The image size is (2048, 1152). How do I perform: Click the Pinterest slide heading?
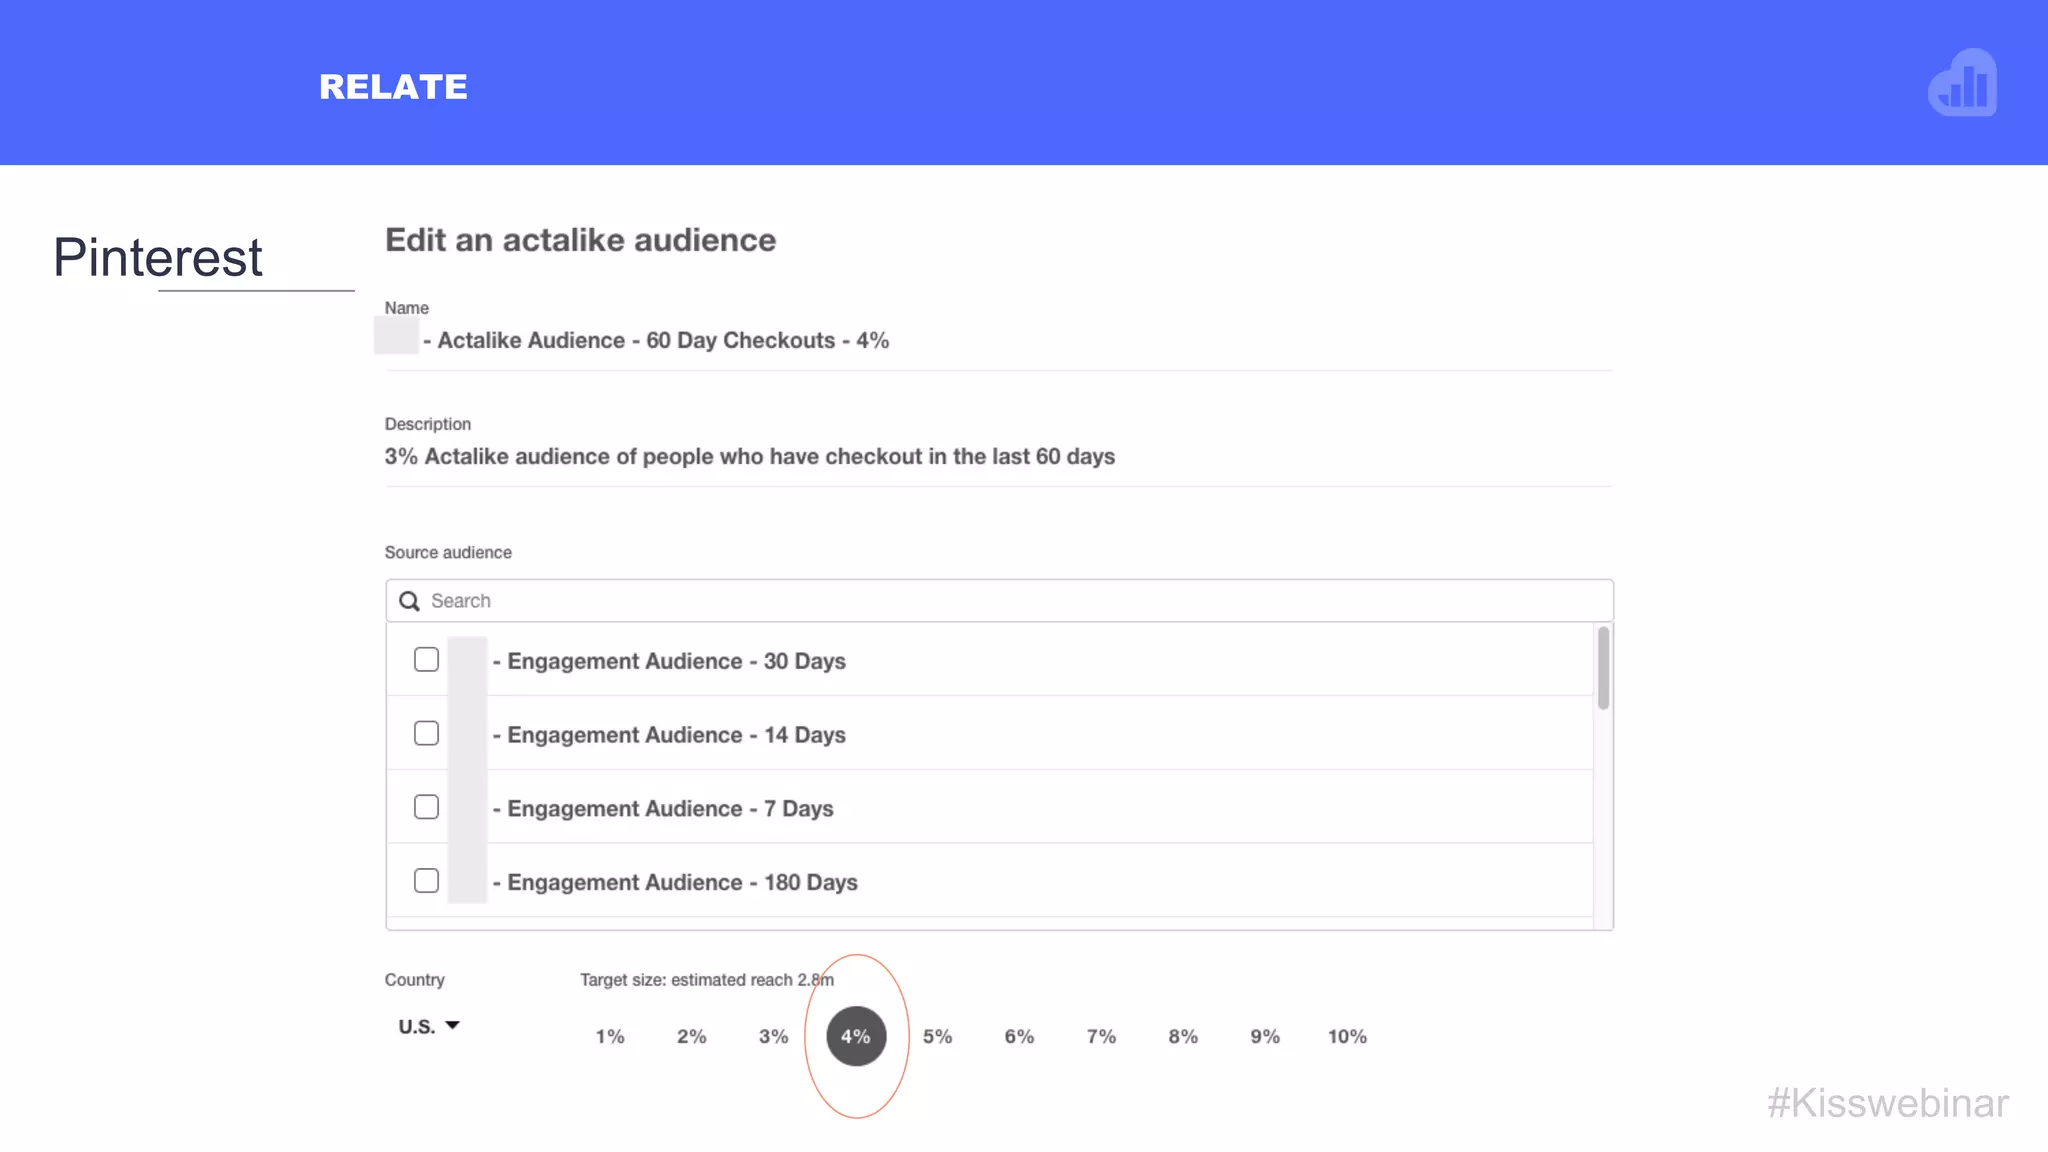click(x=158, y=257)
